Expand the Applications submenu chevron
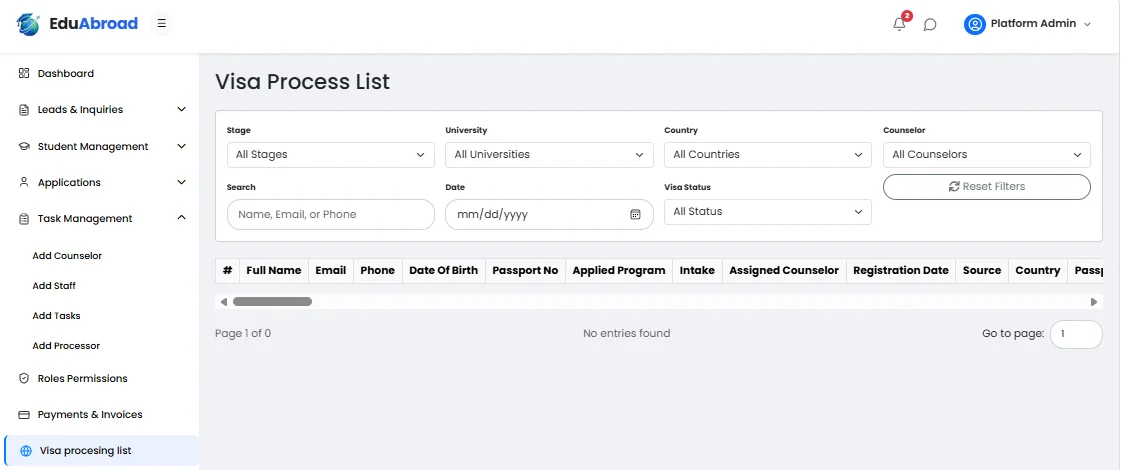 tap(182, 182)
